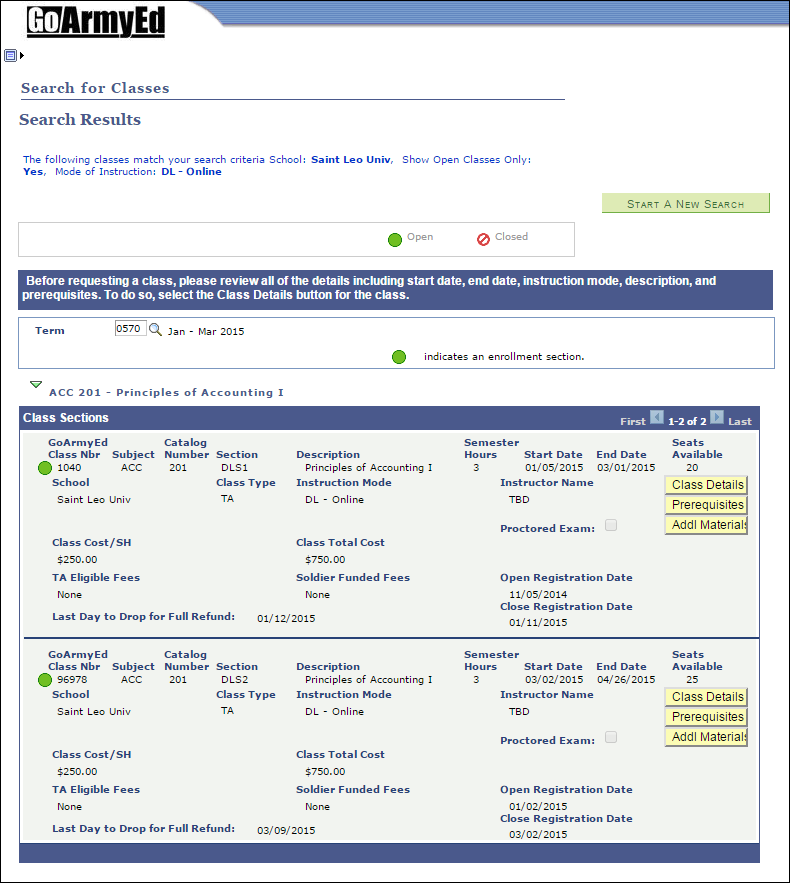Open Addl Materials for class 1040
The image size is (790, 883).
click(706, 525)
